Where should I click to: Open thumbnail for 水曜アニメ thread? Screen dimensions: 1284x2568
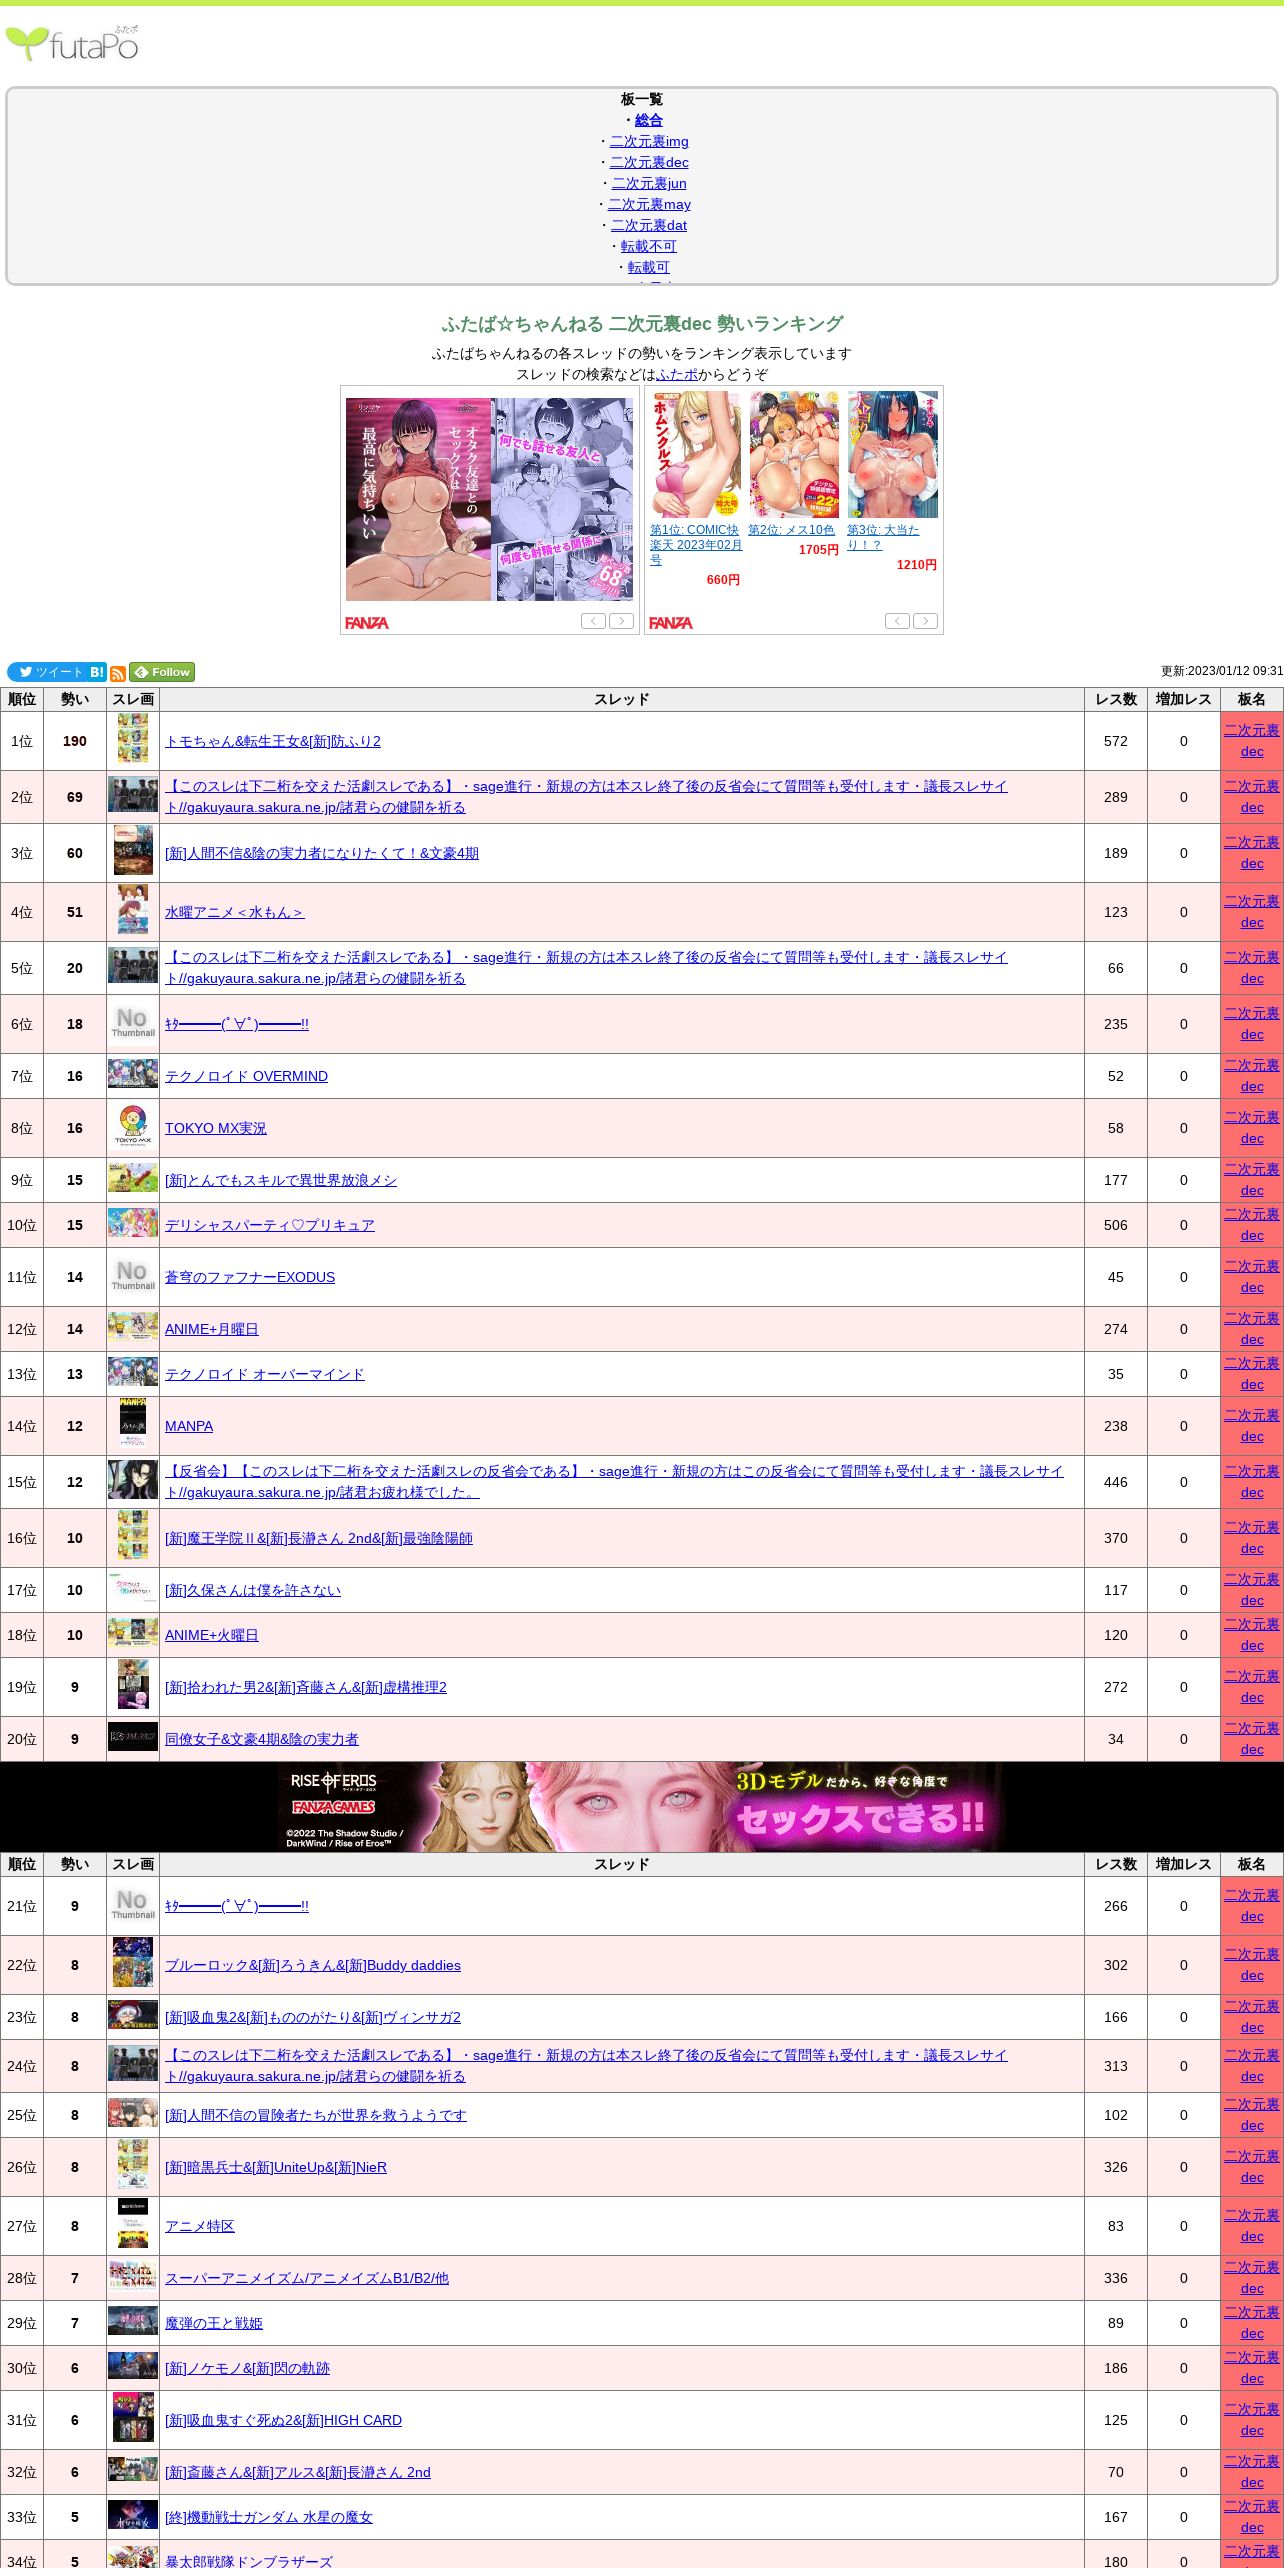133,909
